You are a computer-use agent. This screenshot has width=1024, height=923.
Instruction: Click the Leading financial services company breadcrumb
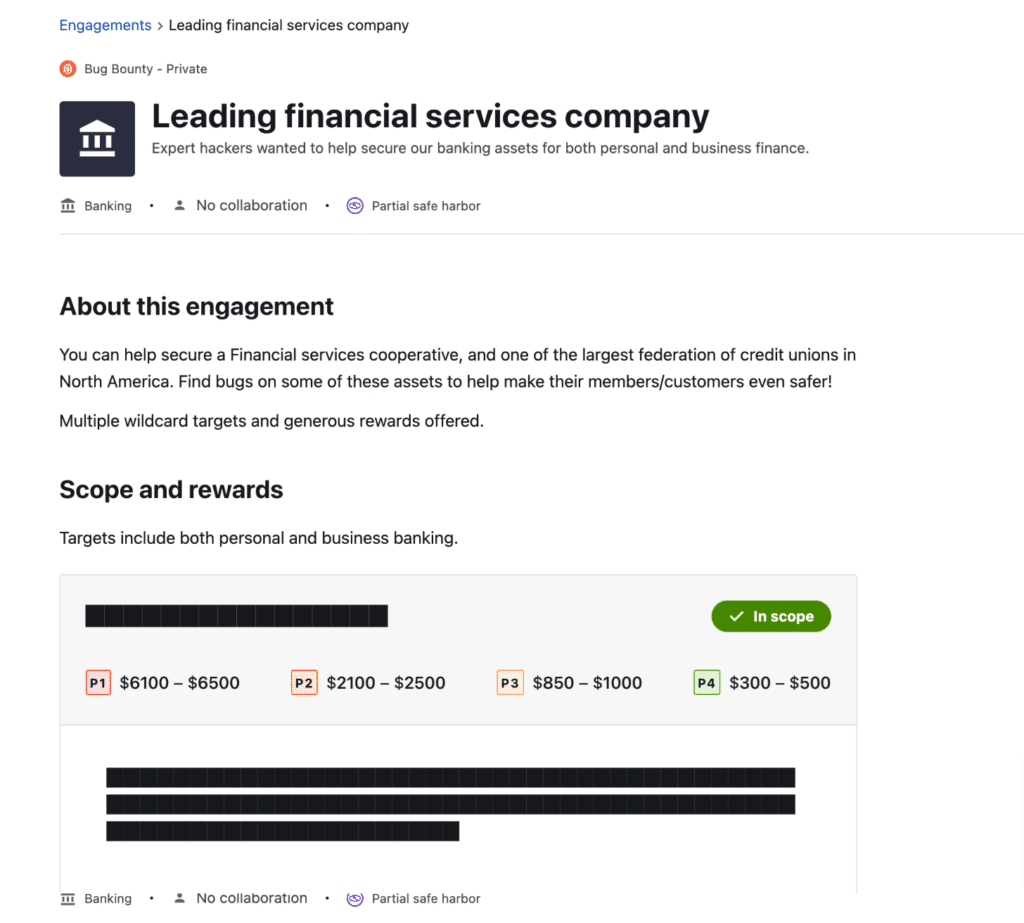(x=288, y=25)
